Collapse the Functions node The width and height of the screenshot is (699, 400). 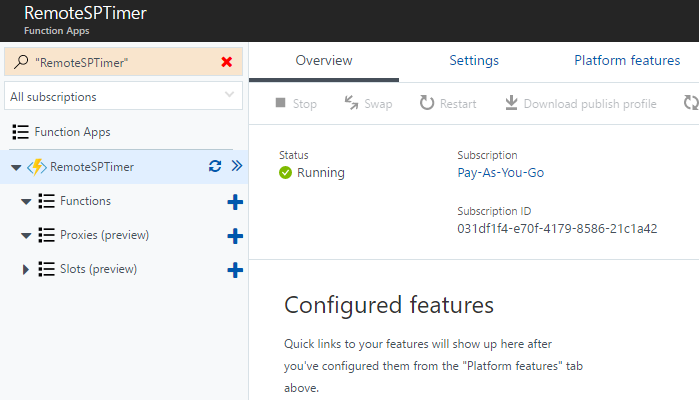(26, 202)
